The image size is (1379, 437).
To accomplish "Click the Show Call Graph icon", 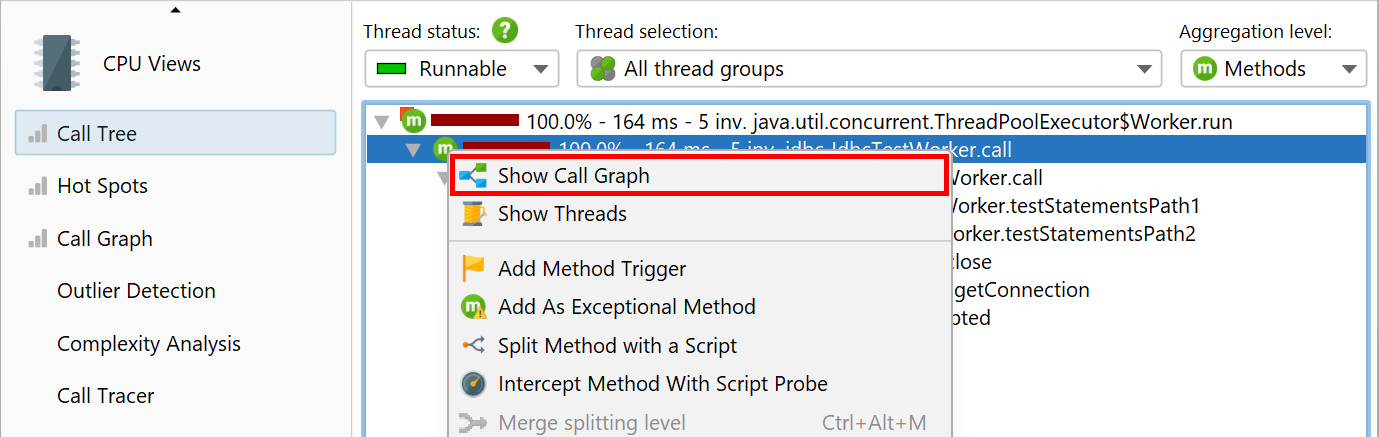I will [x=472, y=176].
